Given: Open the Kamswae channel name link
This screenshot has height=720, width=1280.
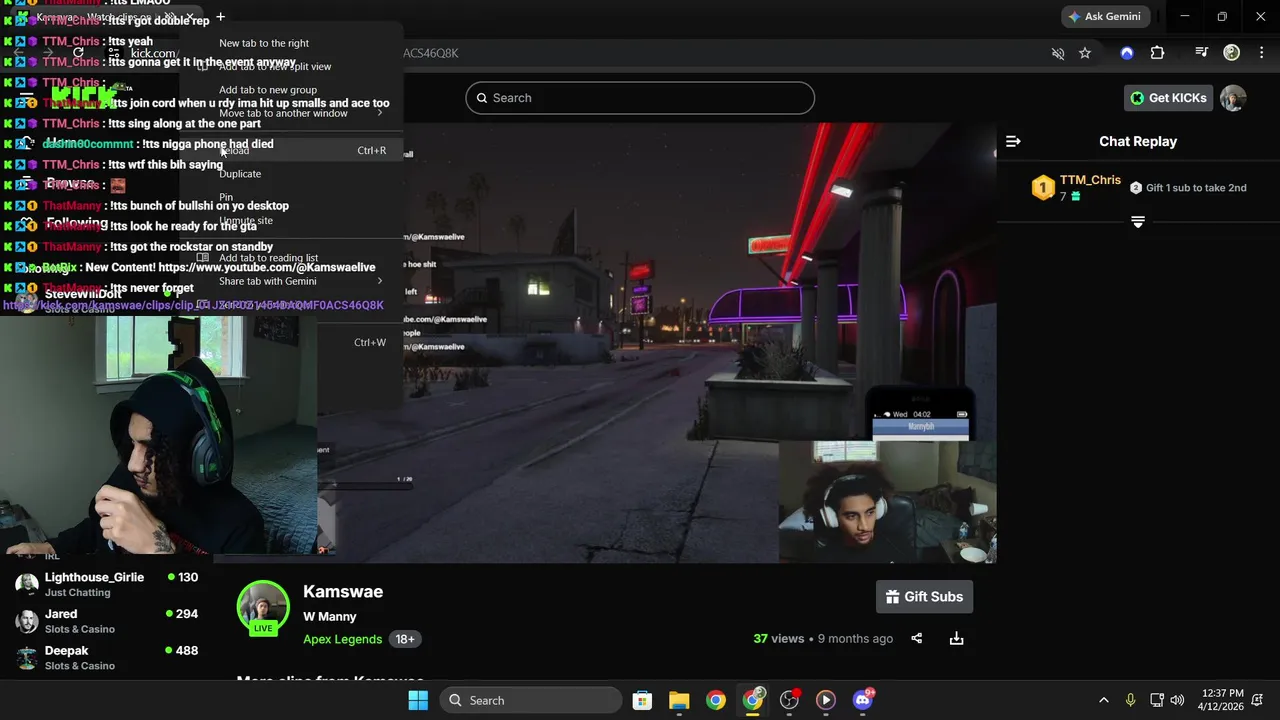Looking at the screenshot, I should [x=343, y=592].
